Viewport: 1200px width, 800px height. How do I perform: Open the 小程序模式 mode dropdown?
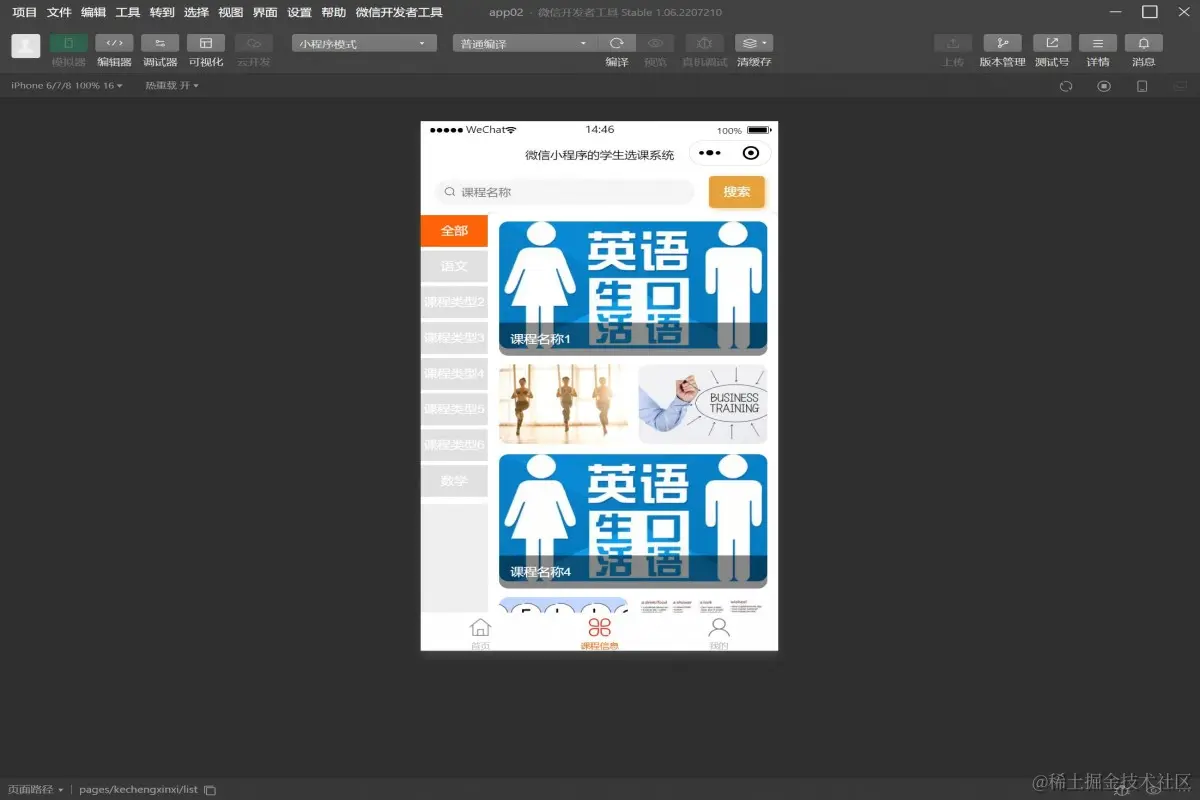364,43
